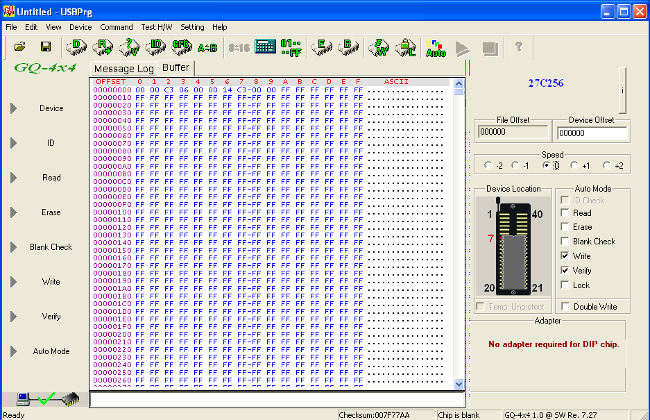Viewport: 650px width, 420px height.
Task: Click the arrow next to Verify
Action: pos(14,316)
